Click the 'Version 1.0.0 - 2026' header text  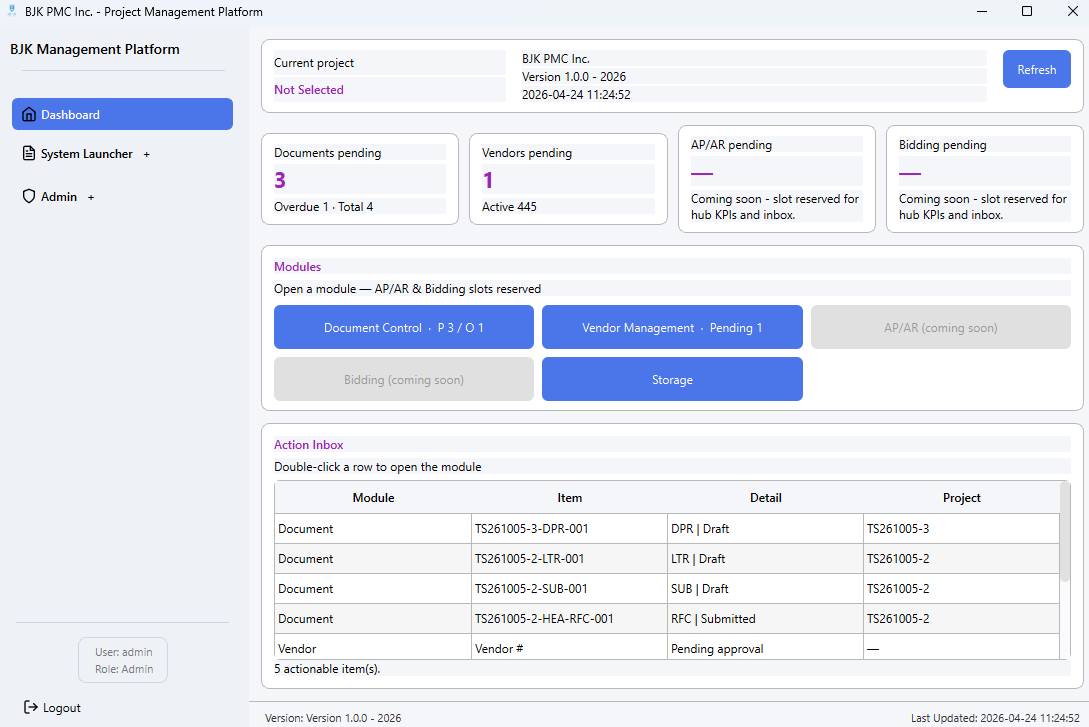click(x=574, y=76)
